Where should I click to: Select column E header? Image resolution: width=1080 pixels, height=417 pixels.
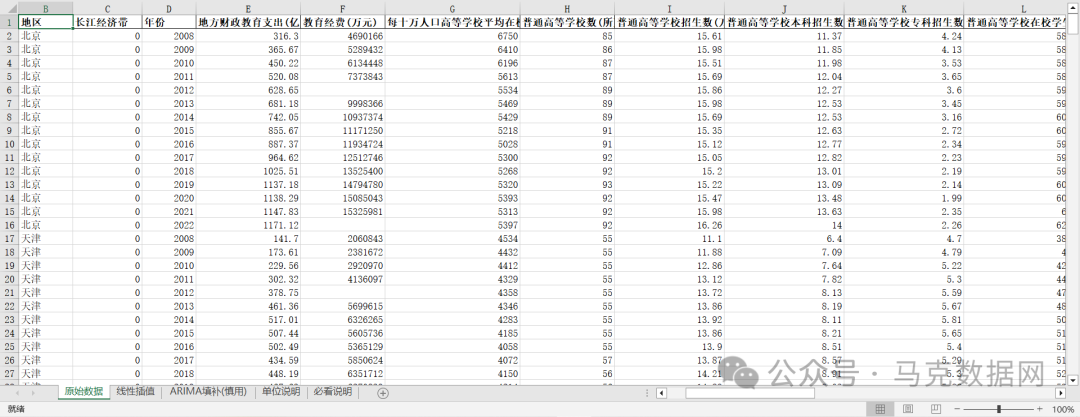(x=249, y=8)
